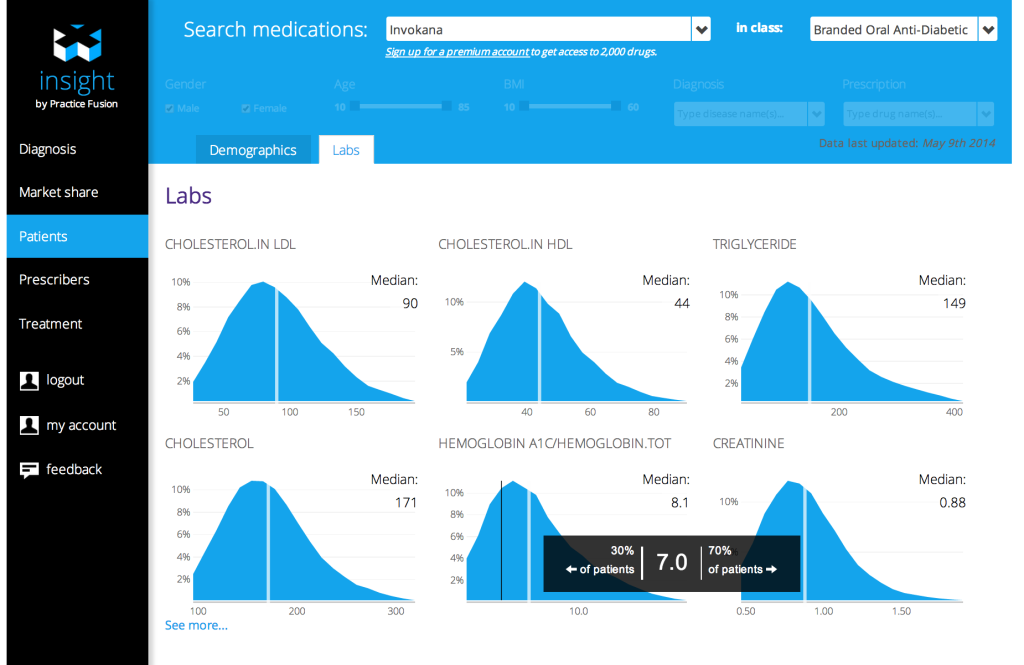Image resolution: width=1024 pixels, height=665 pixels.
Task: Click the CREATININE chart title
Action: point(748,444)
